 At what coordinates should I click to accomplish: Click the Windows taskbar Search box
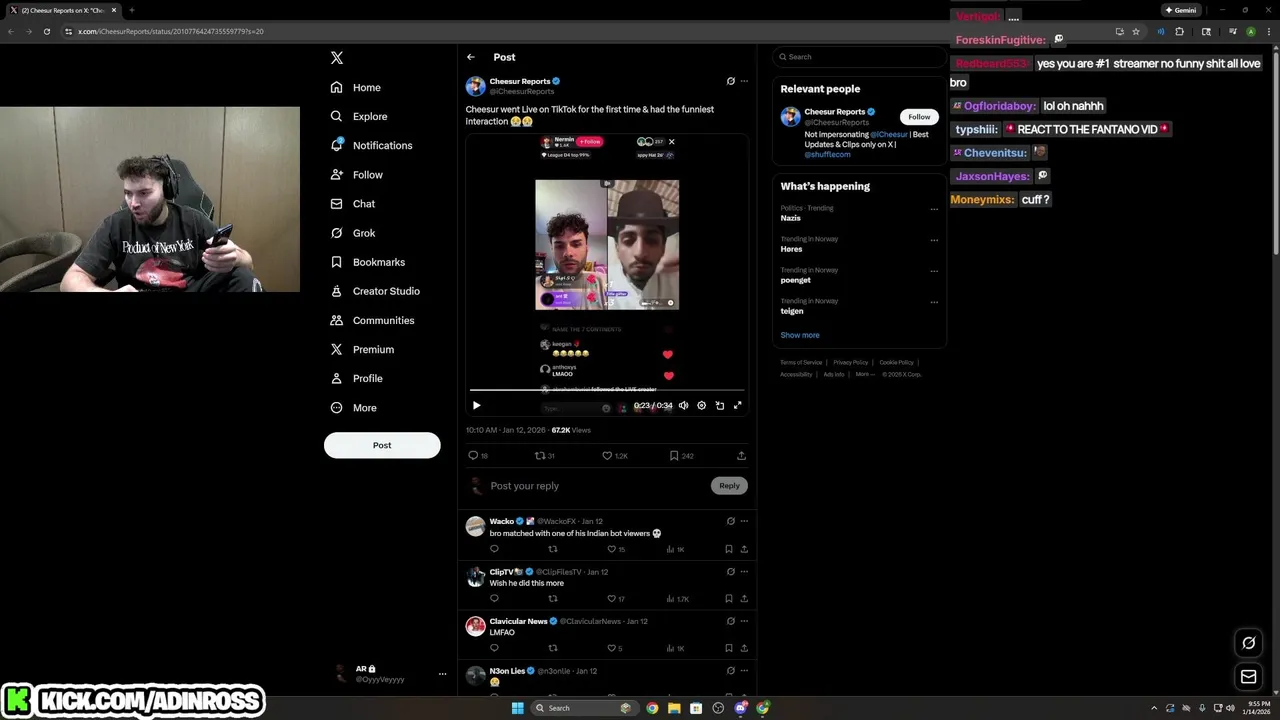pos(583,708)
